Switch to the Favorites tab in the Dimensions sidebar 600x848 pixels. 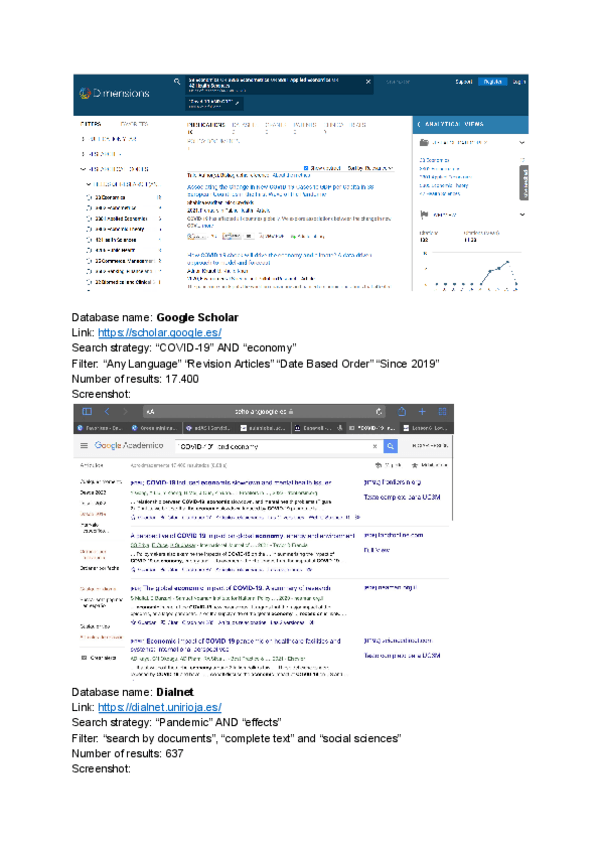tap(134, 124)
